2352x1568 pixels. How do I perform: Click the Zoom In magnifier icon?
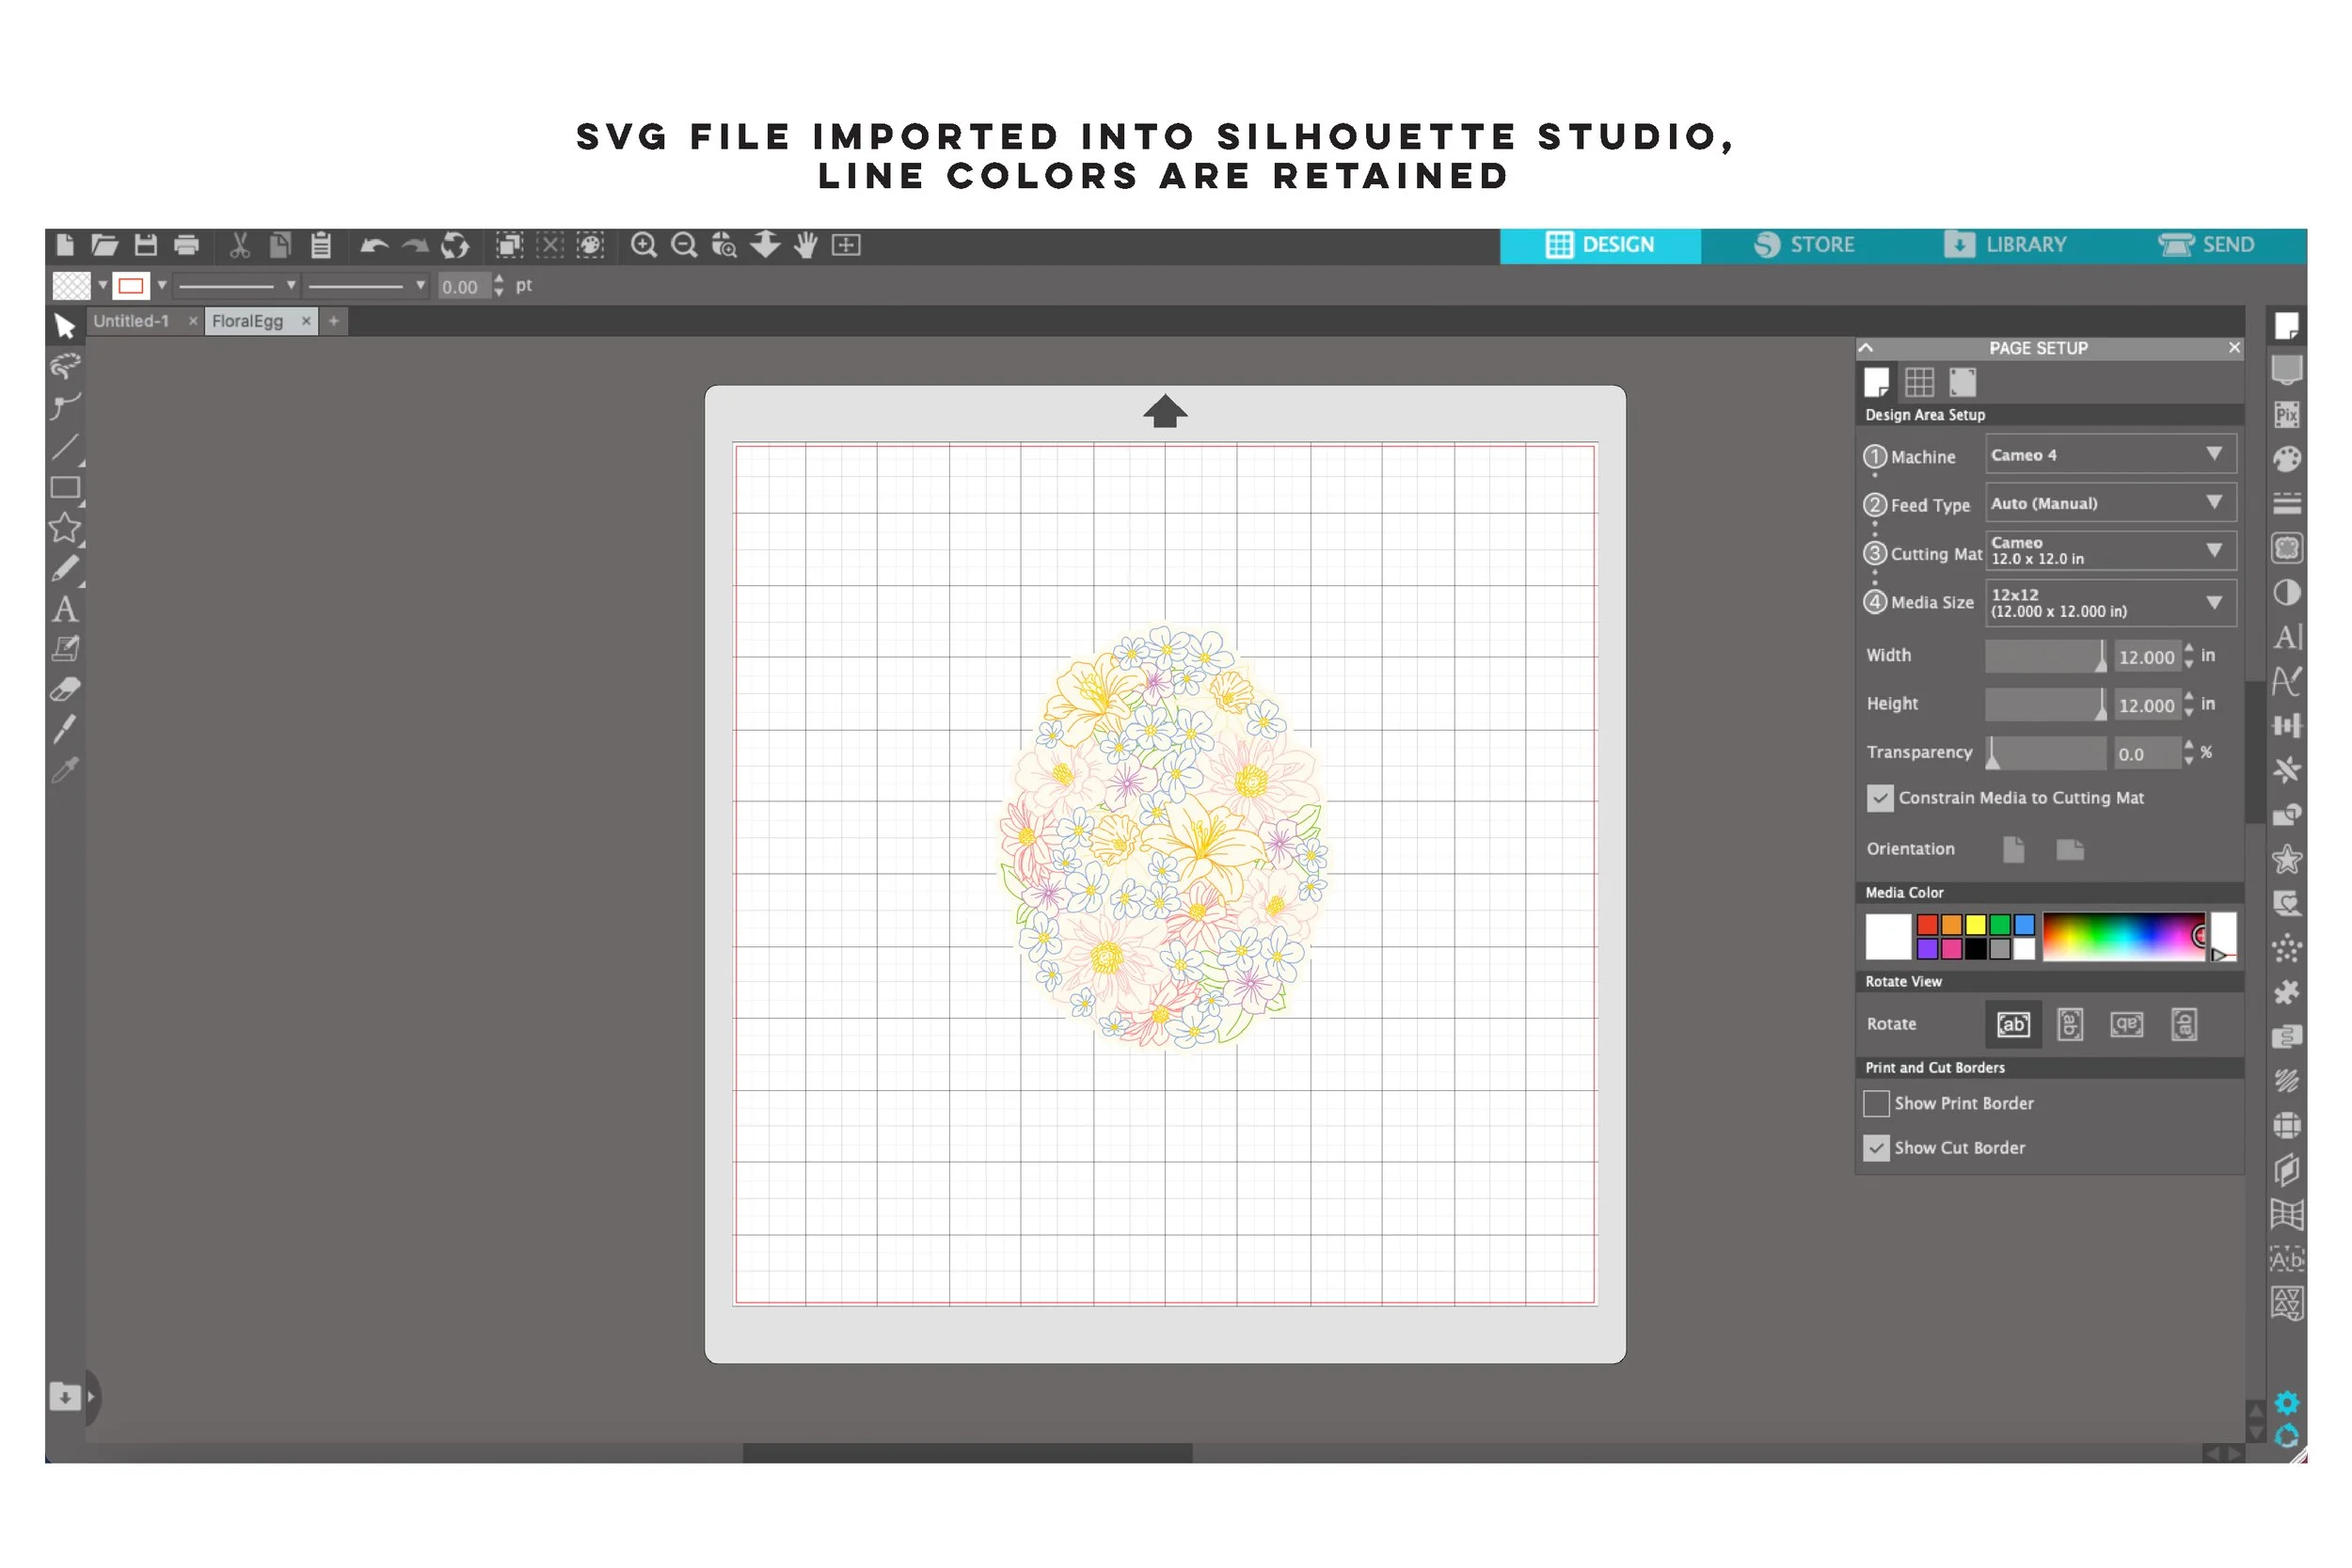(x=644, y=245)
